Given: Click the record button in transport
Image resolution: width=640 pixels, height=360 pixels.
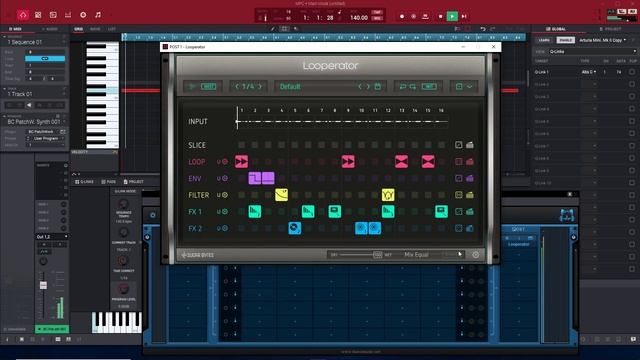Looking at the screenshot, I should (402, 16).
